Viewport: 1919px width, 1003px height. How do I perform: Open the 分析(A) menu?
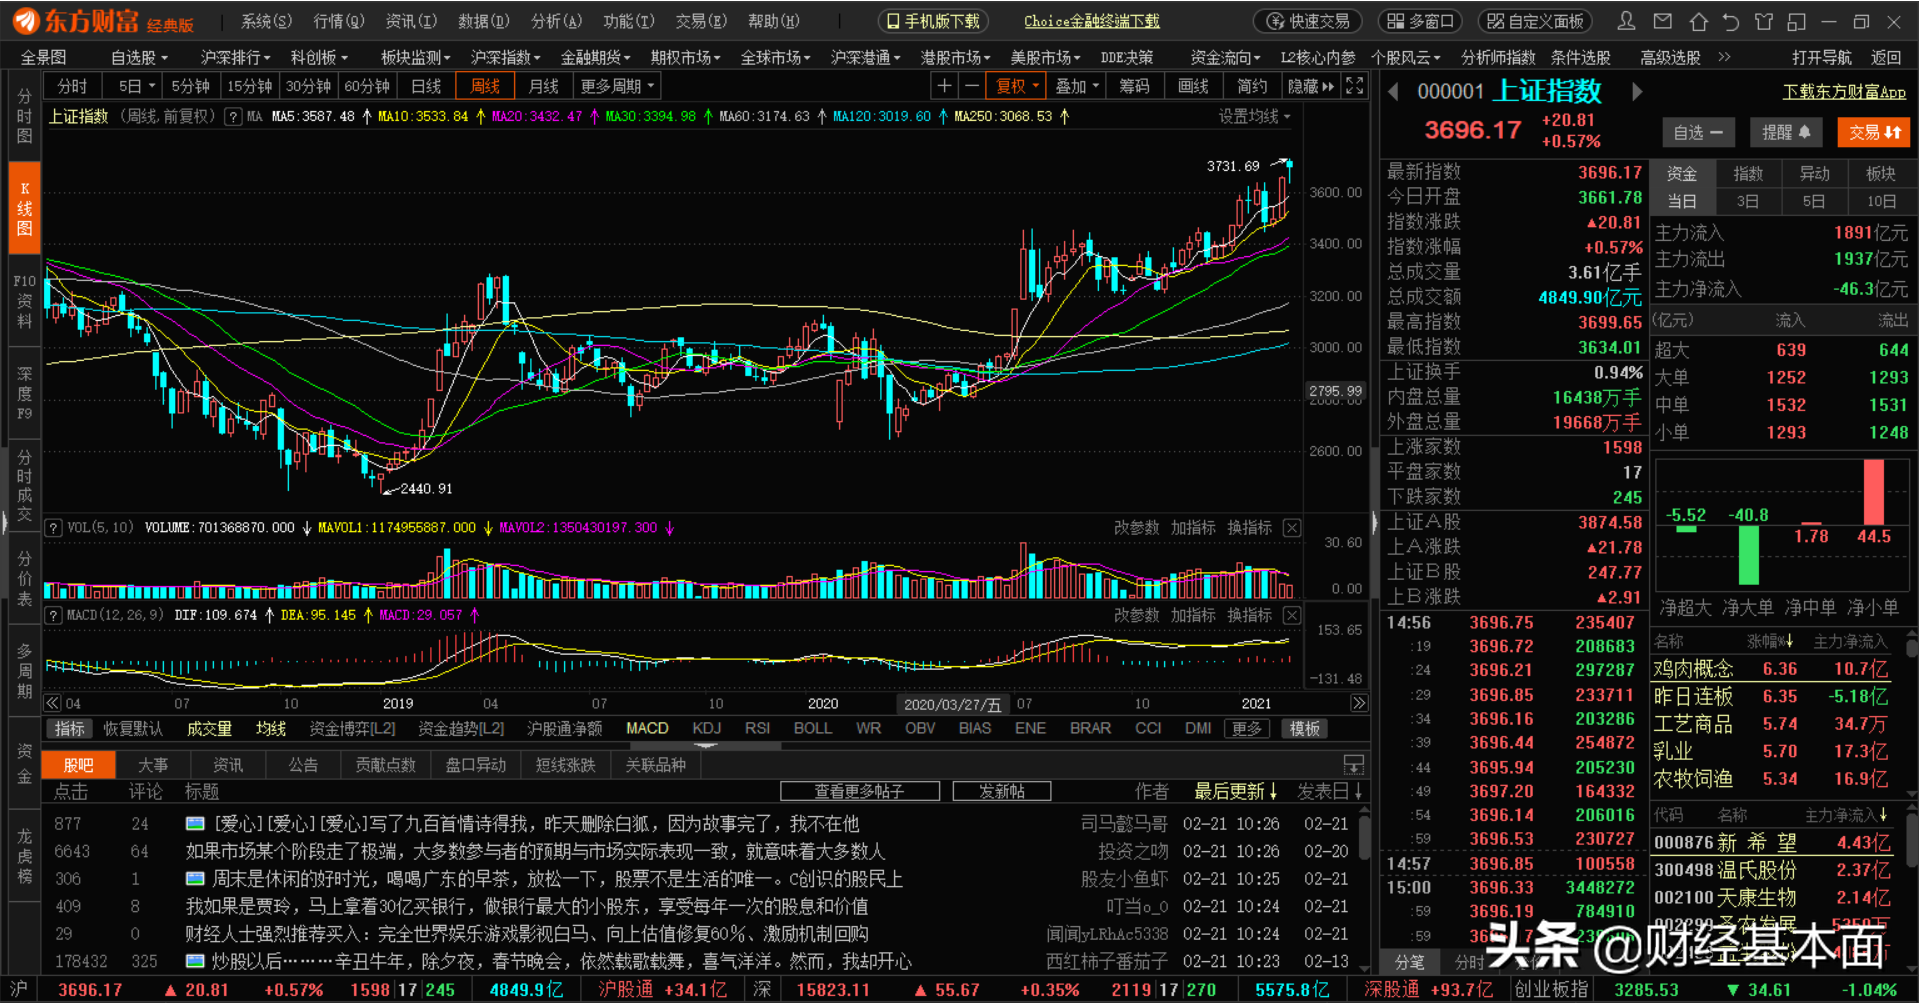point(556,21)
